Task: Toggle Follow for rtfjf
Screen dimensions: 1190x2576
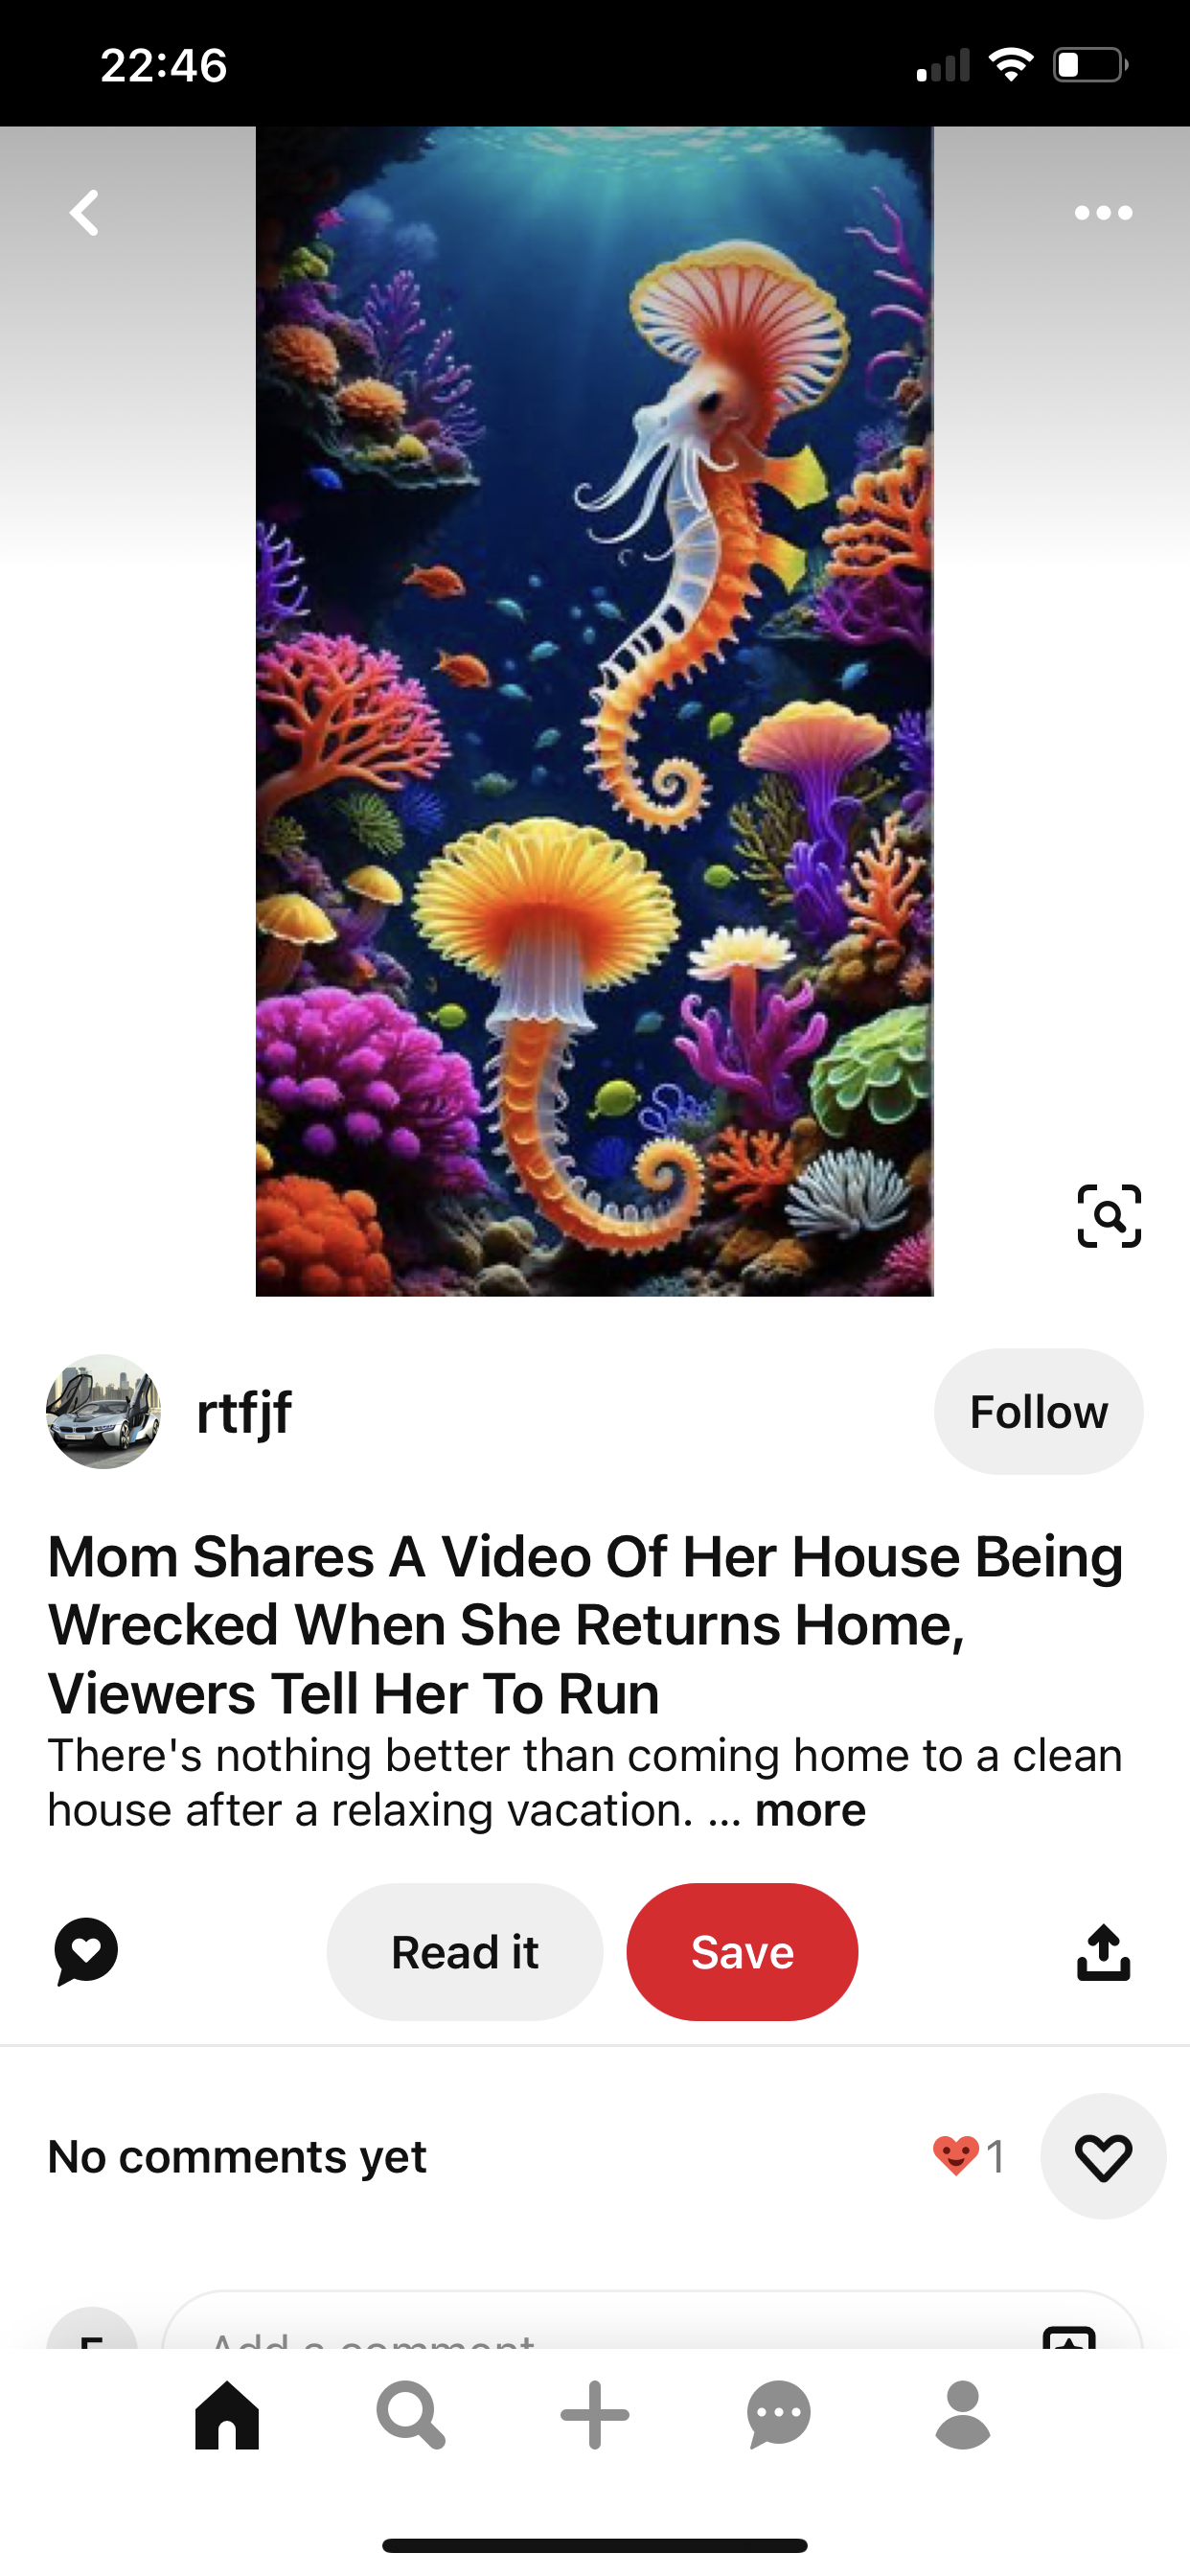Action: click(x=1038, y=1411)
